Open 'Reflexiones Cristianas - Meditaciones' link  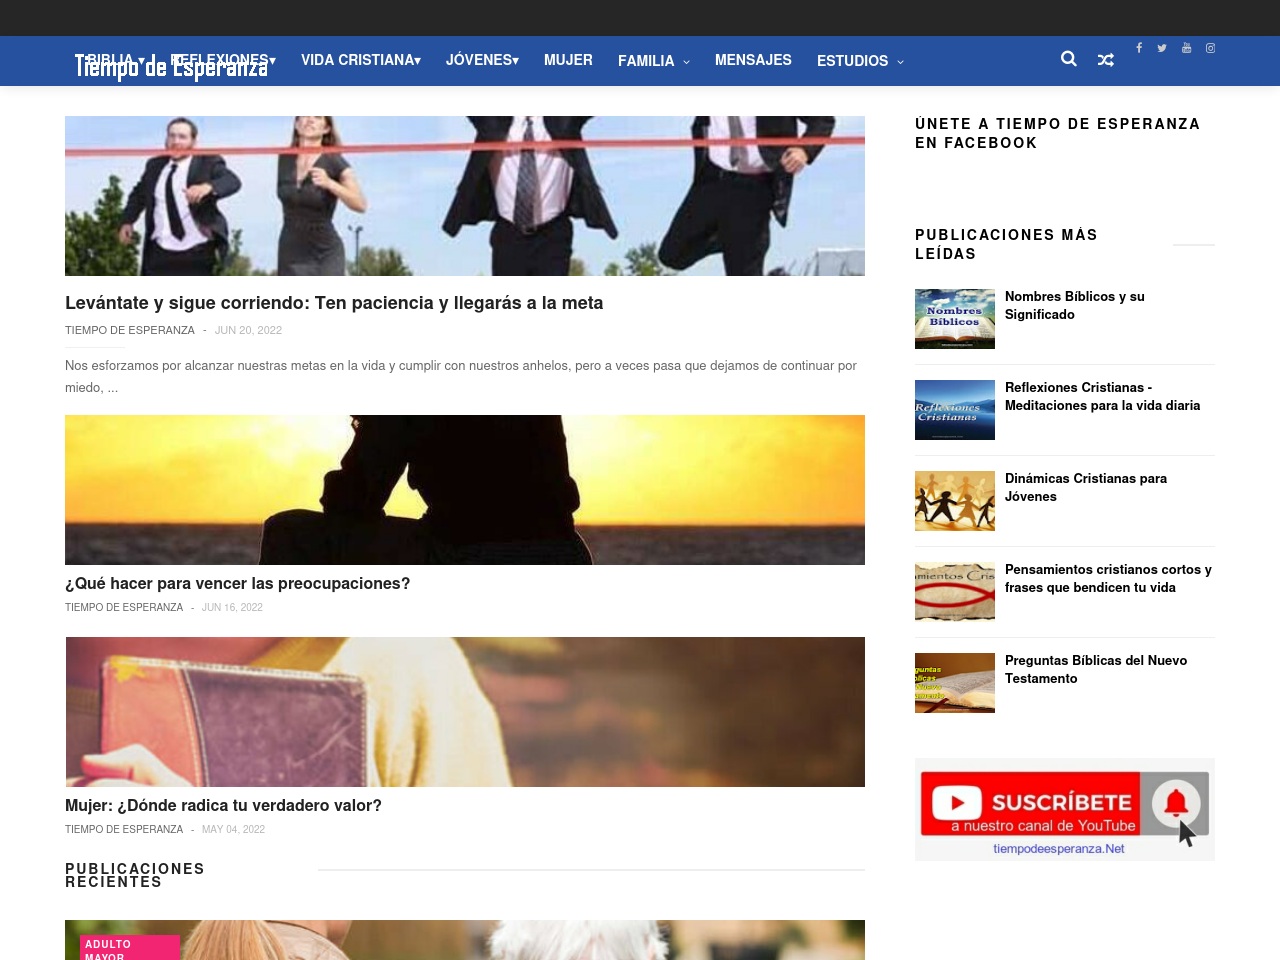pos(1102,396)
